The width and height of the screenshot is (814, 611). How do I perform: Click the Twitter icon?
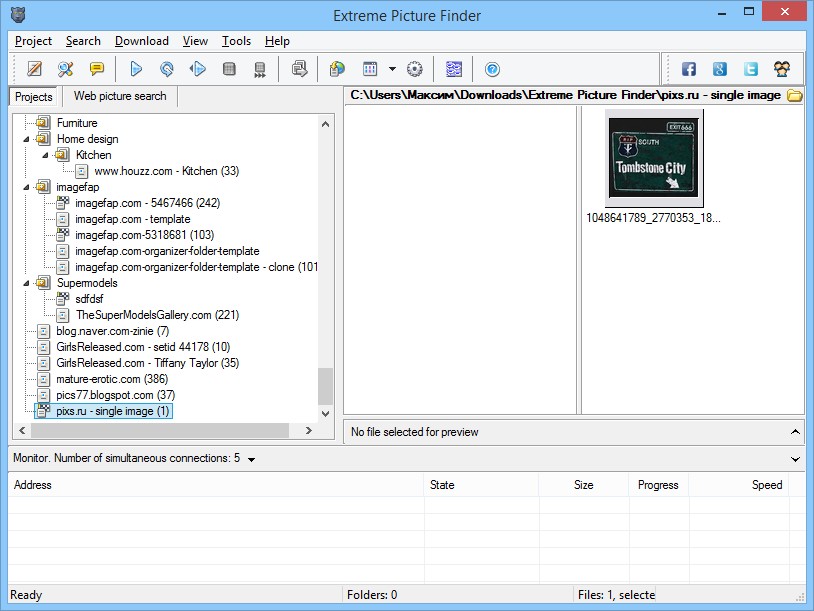pyautogui.click(x=751, y=69)
